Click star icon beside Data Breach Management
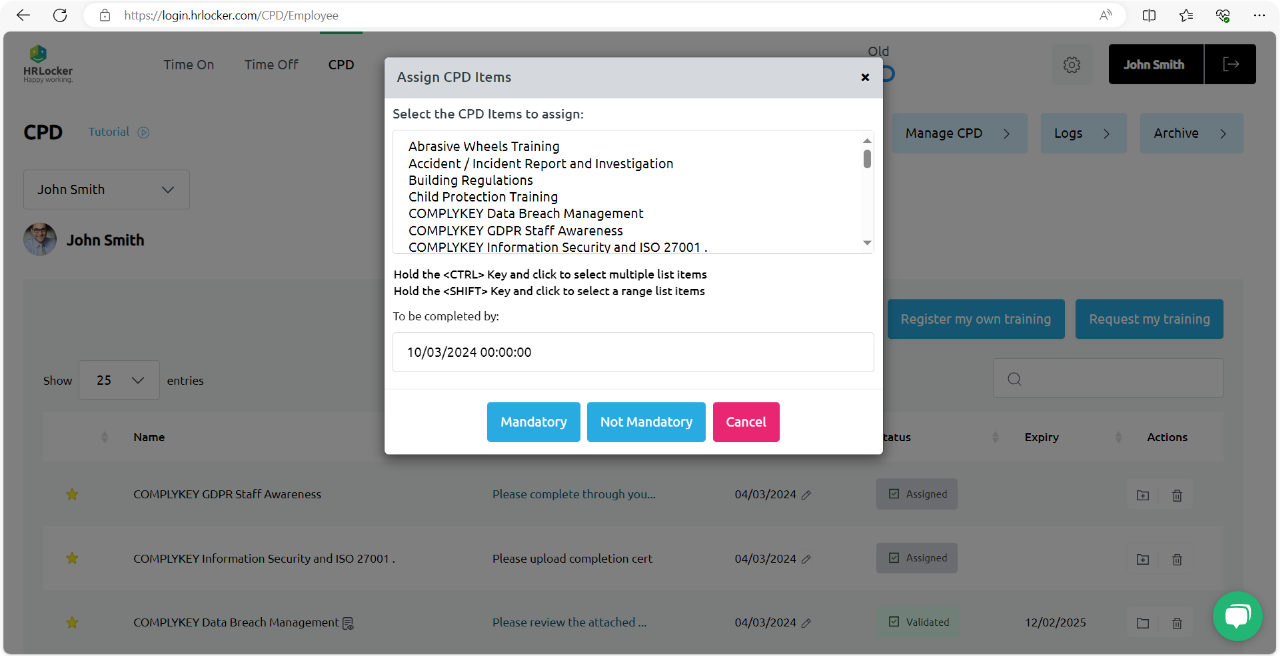The width and height of the screenshot is (1280, 656). 72,623
